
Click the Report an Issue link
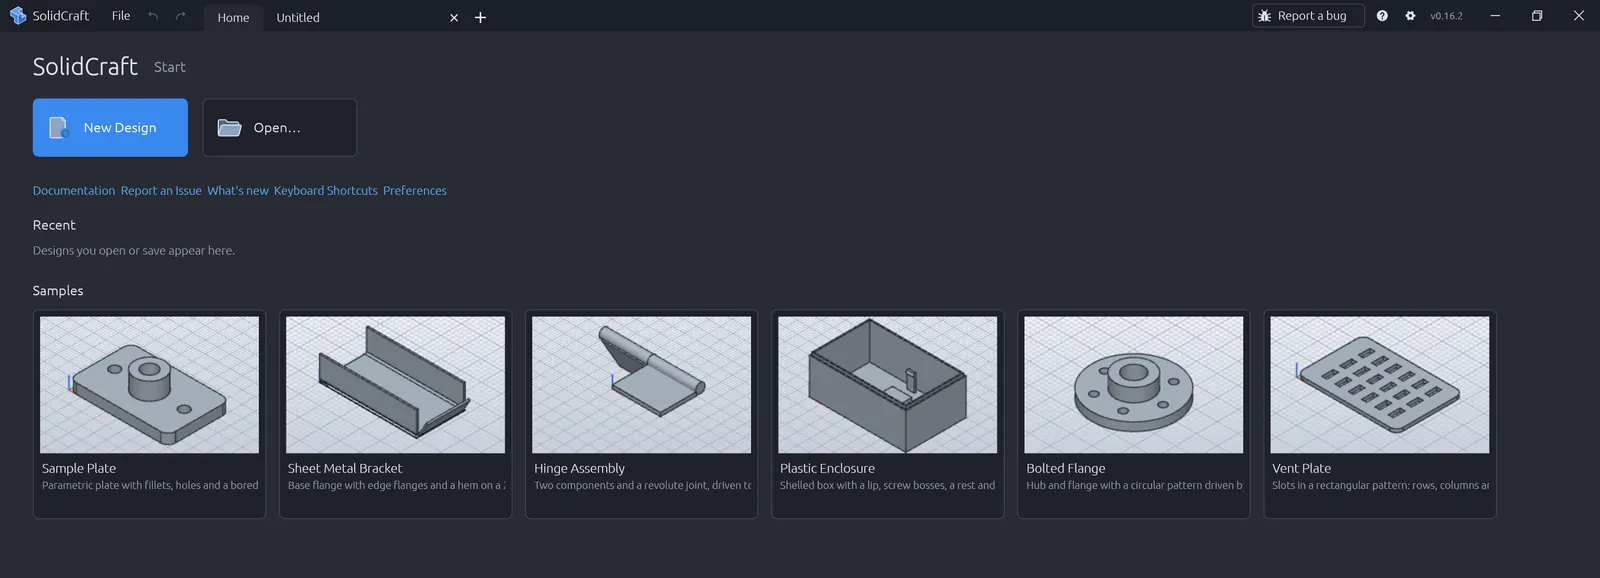tap(161, 191)
